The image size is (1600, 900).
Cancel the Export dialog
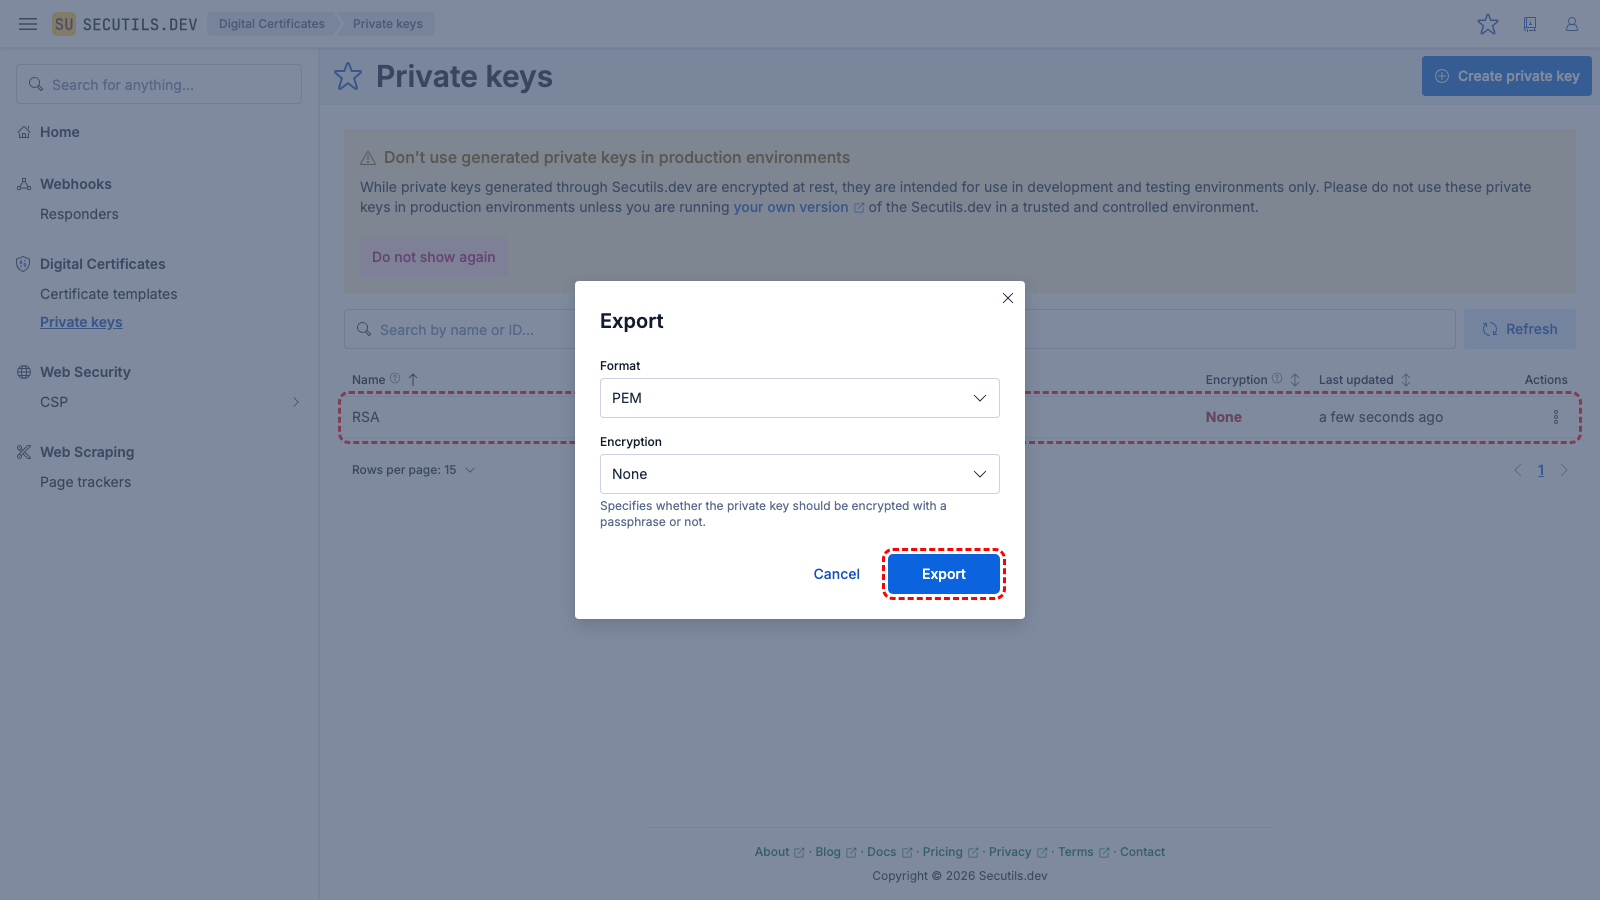836,574
